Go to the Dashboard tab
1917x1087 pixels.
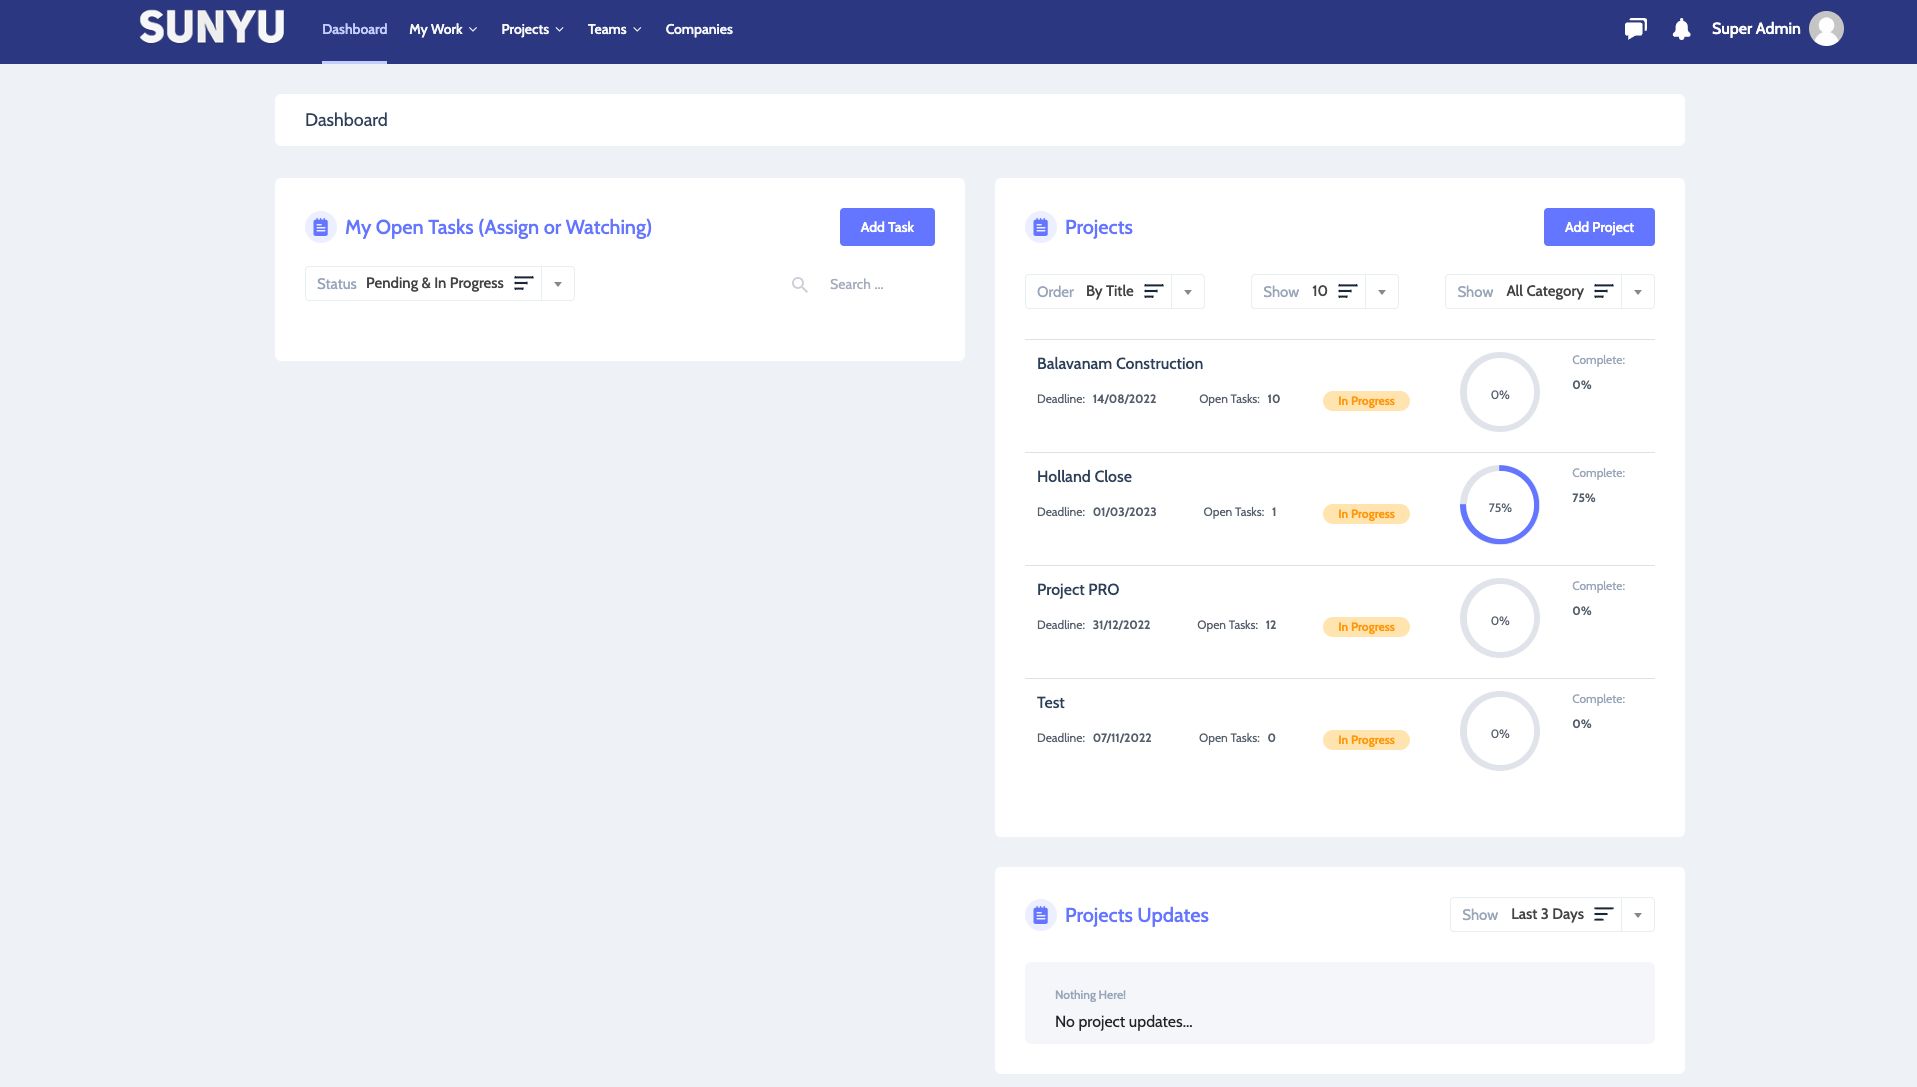click(354, 29)
